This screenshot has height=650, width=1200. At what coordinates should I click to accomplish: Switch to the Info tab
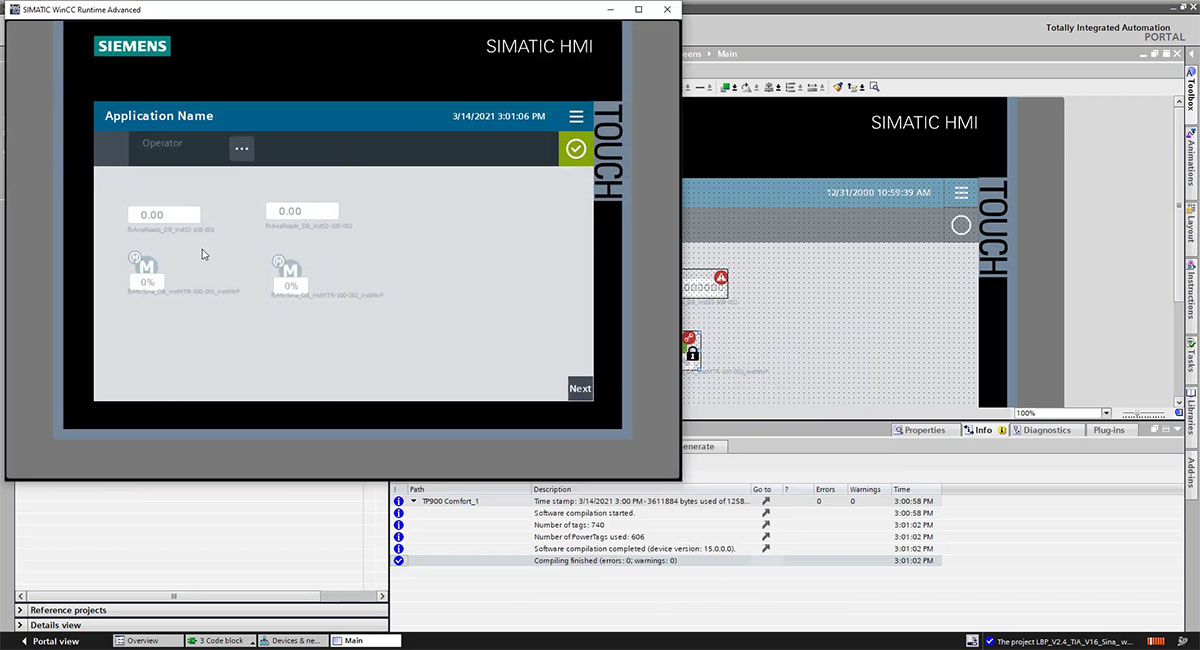point(984,430)
